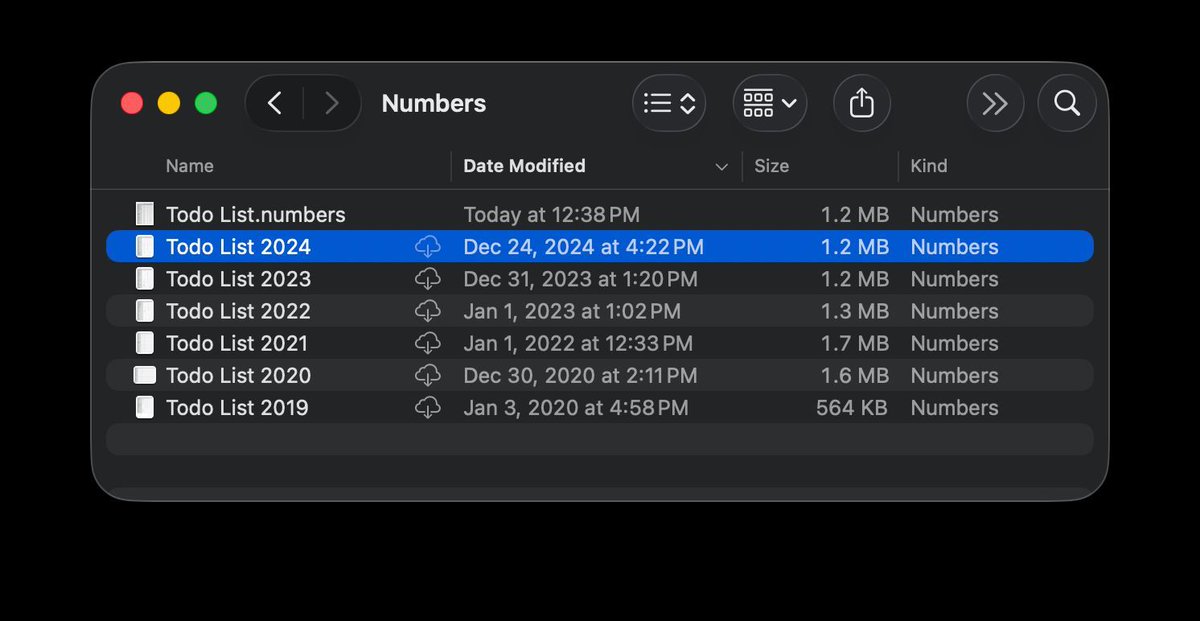The image size is (1200, 621).
Task: Click the date Jan 1, 2023 at 1:02 PM
Action: (x=572, y=311)
